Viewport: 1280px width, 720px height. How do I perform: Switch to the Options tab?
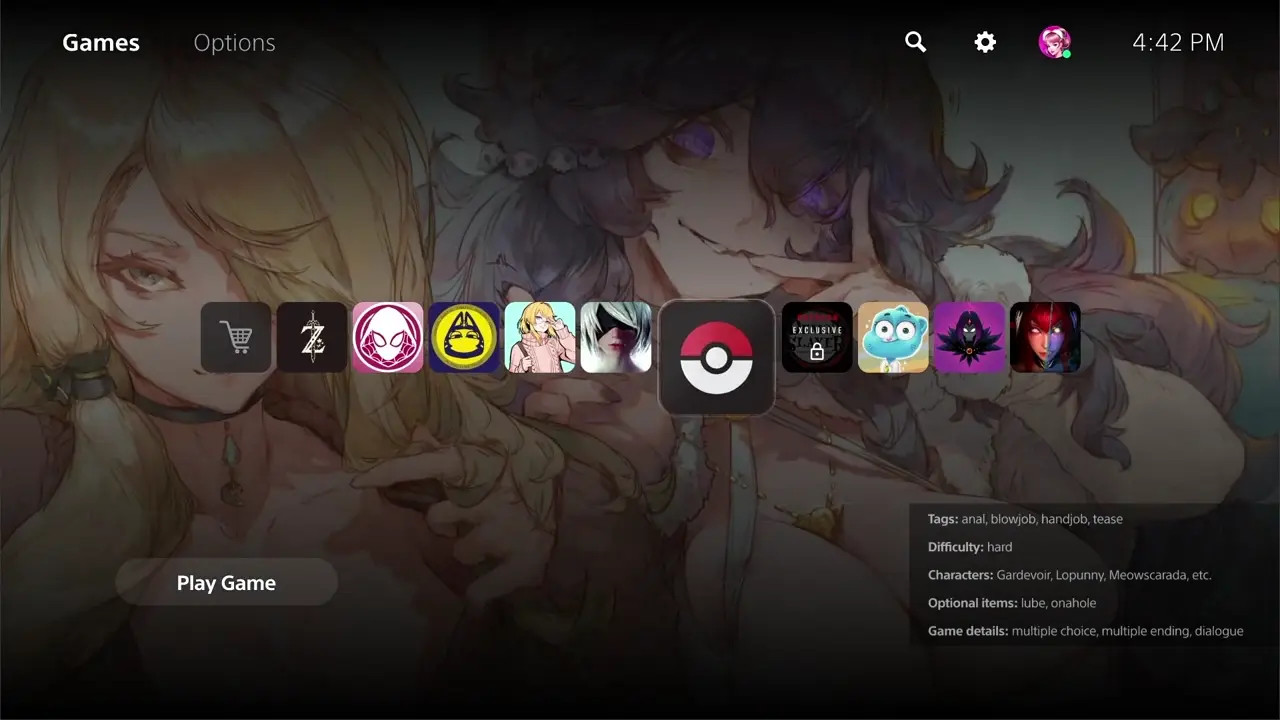[234, 42]
